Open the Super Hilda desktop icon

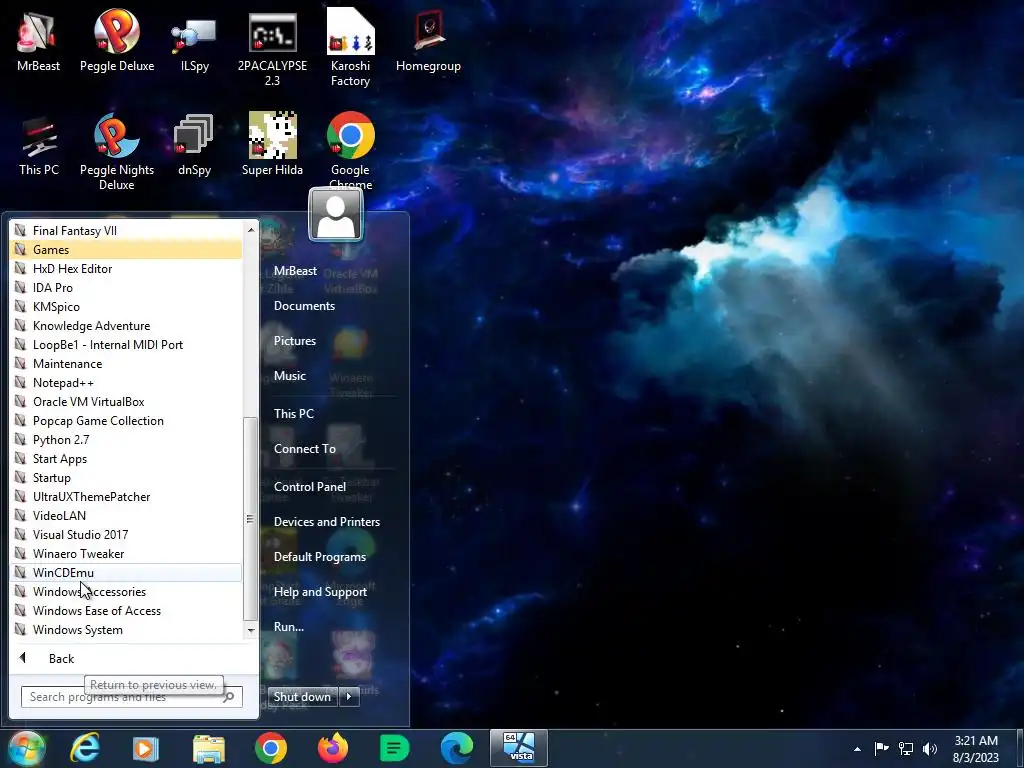click(x=272, y=145)
